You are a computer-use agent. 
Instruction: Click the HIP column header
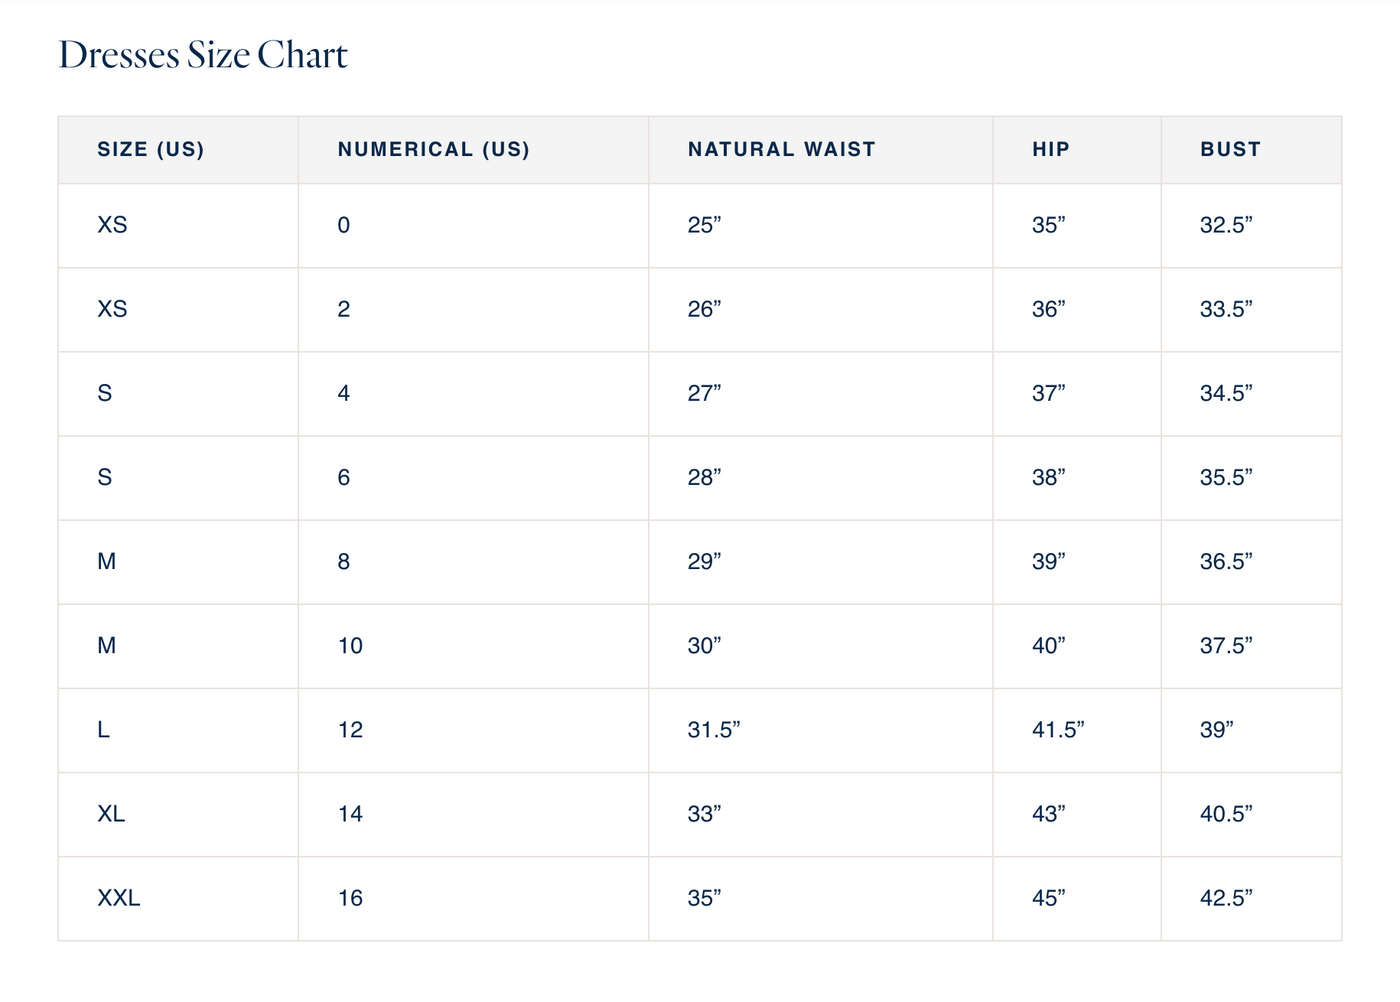pyautogui.click(x=1051, y=149)
